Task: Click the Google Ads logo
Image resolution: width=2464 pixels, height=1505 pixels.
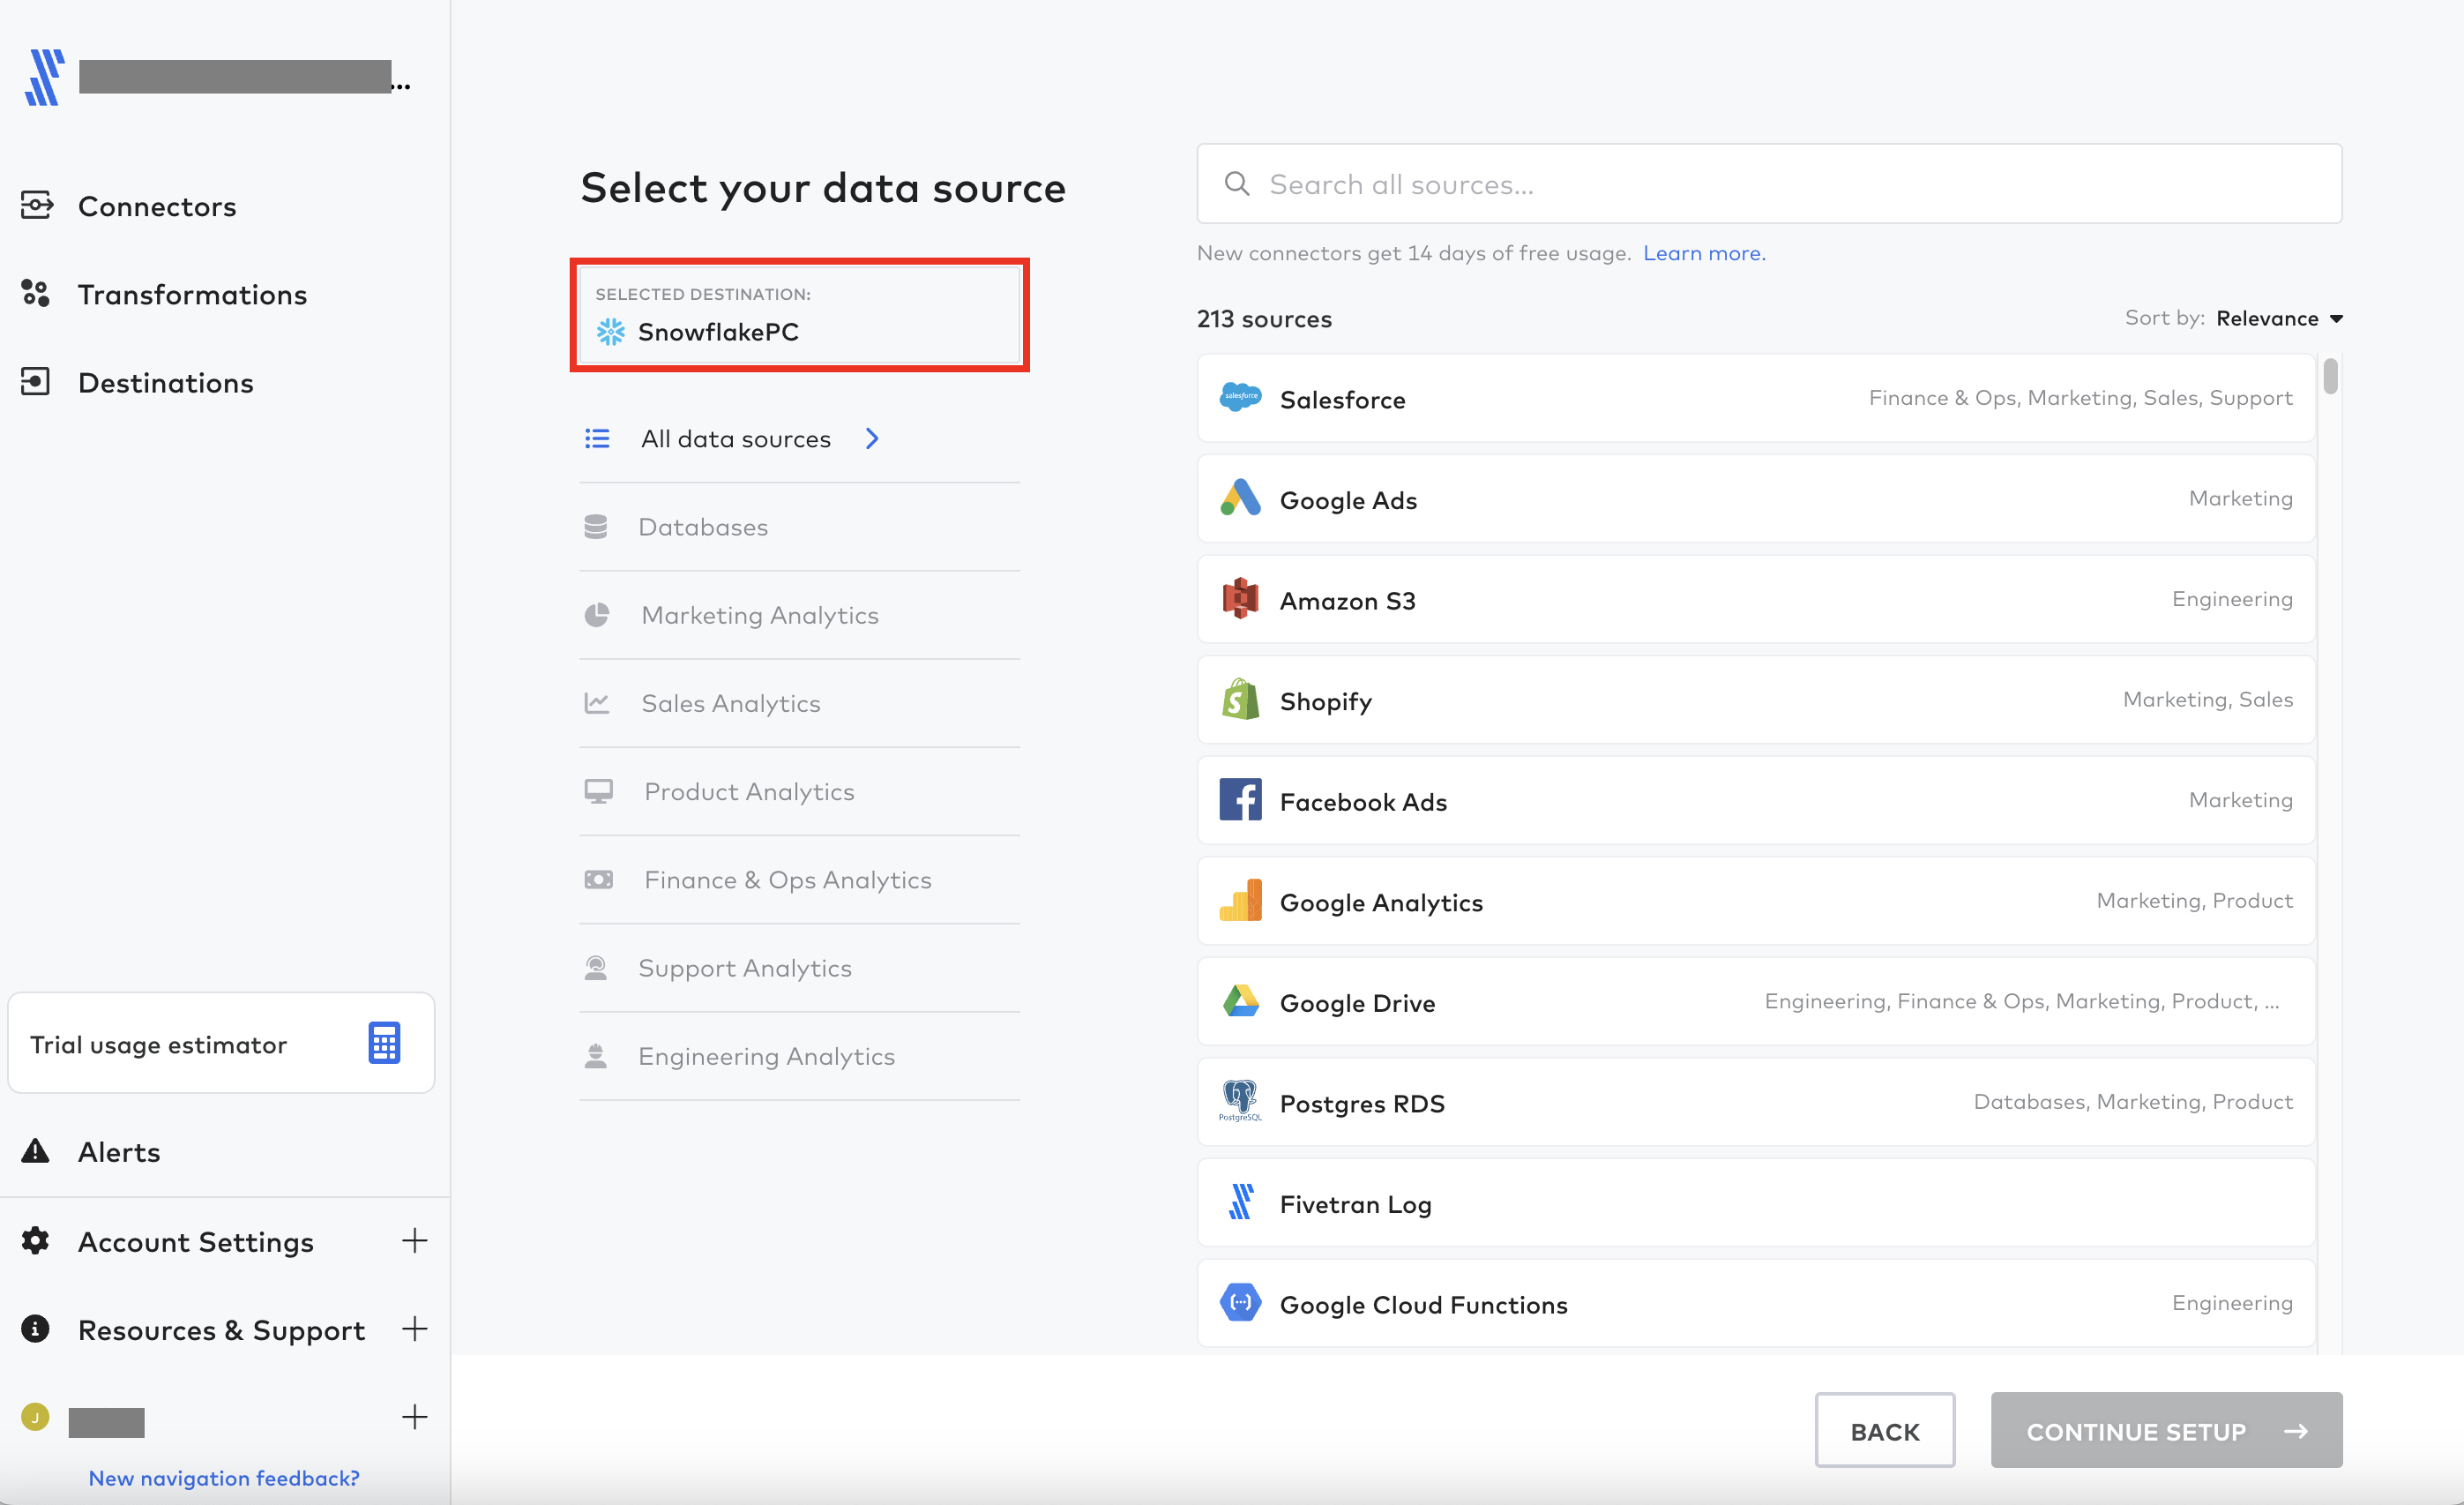Action: [x=1240, y=498]
